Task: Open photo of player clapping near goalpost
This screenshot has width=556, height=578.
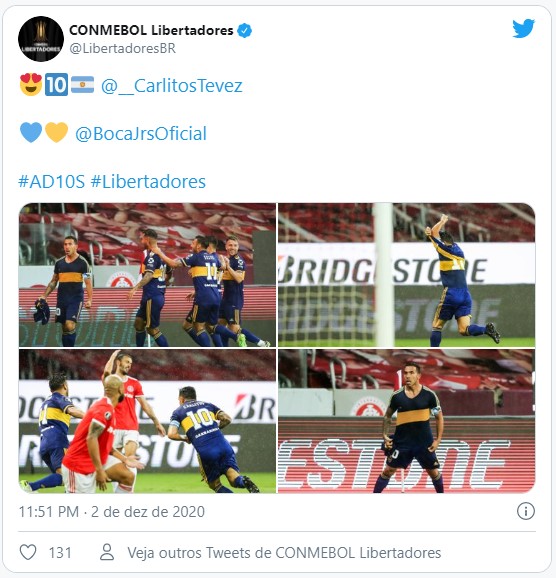Action: click(x=406, y=275)
